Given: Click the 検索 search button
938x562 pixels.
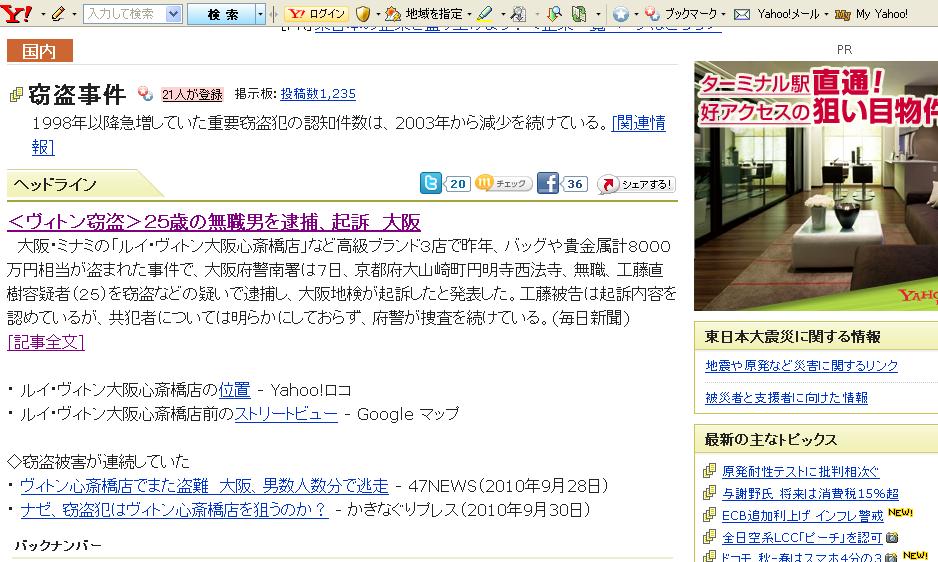Looking at the screenshot, I should point(222,13).
